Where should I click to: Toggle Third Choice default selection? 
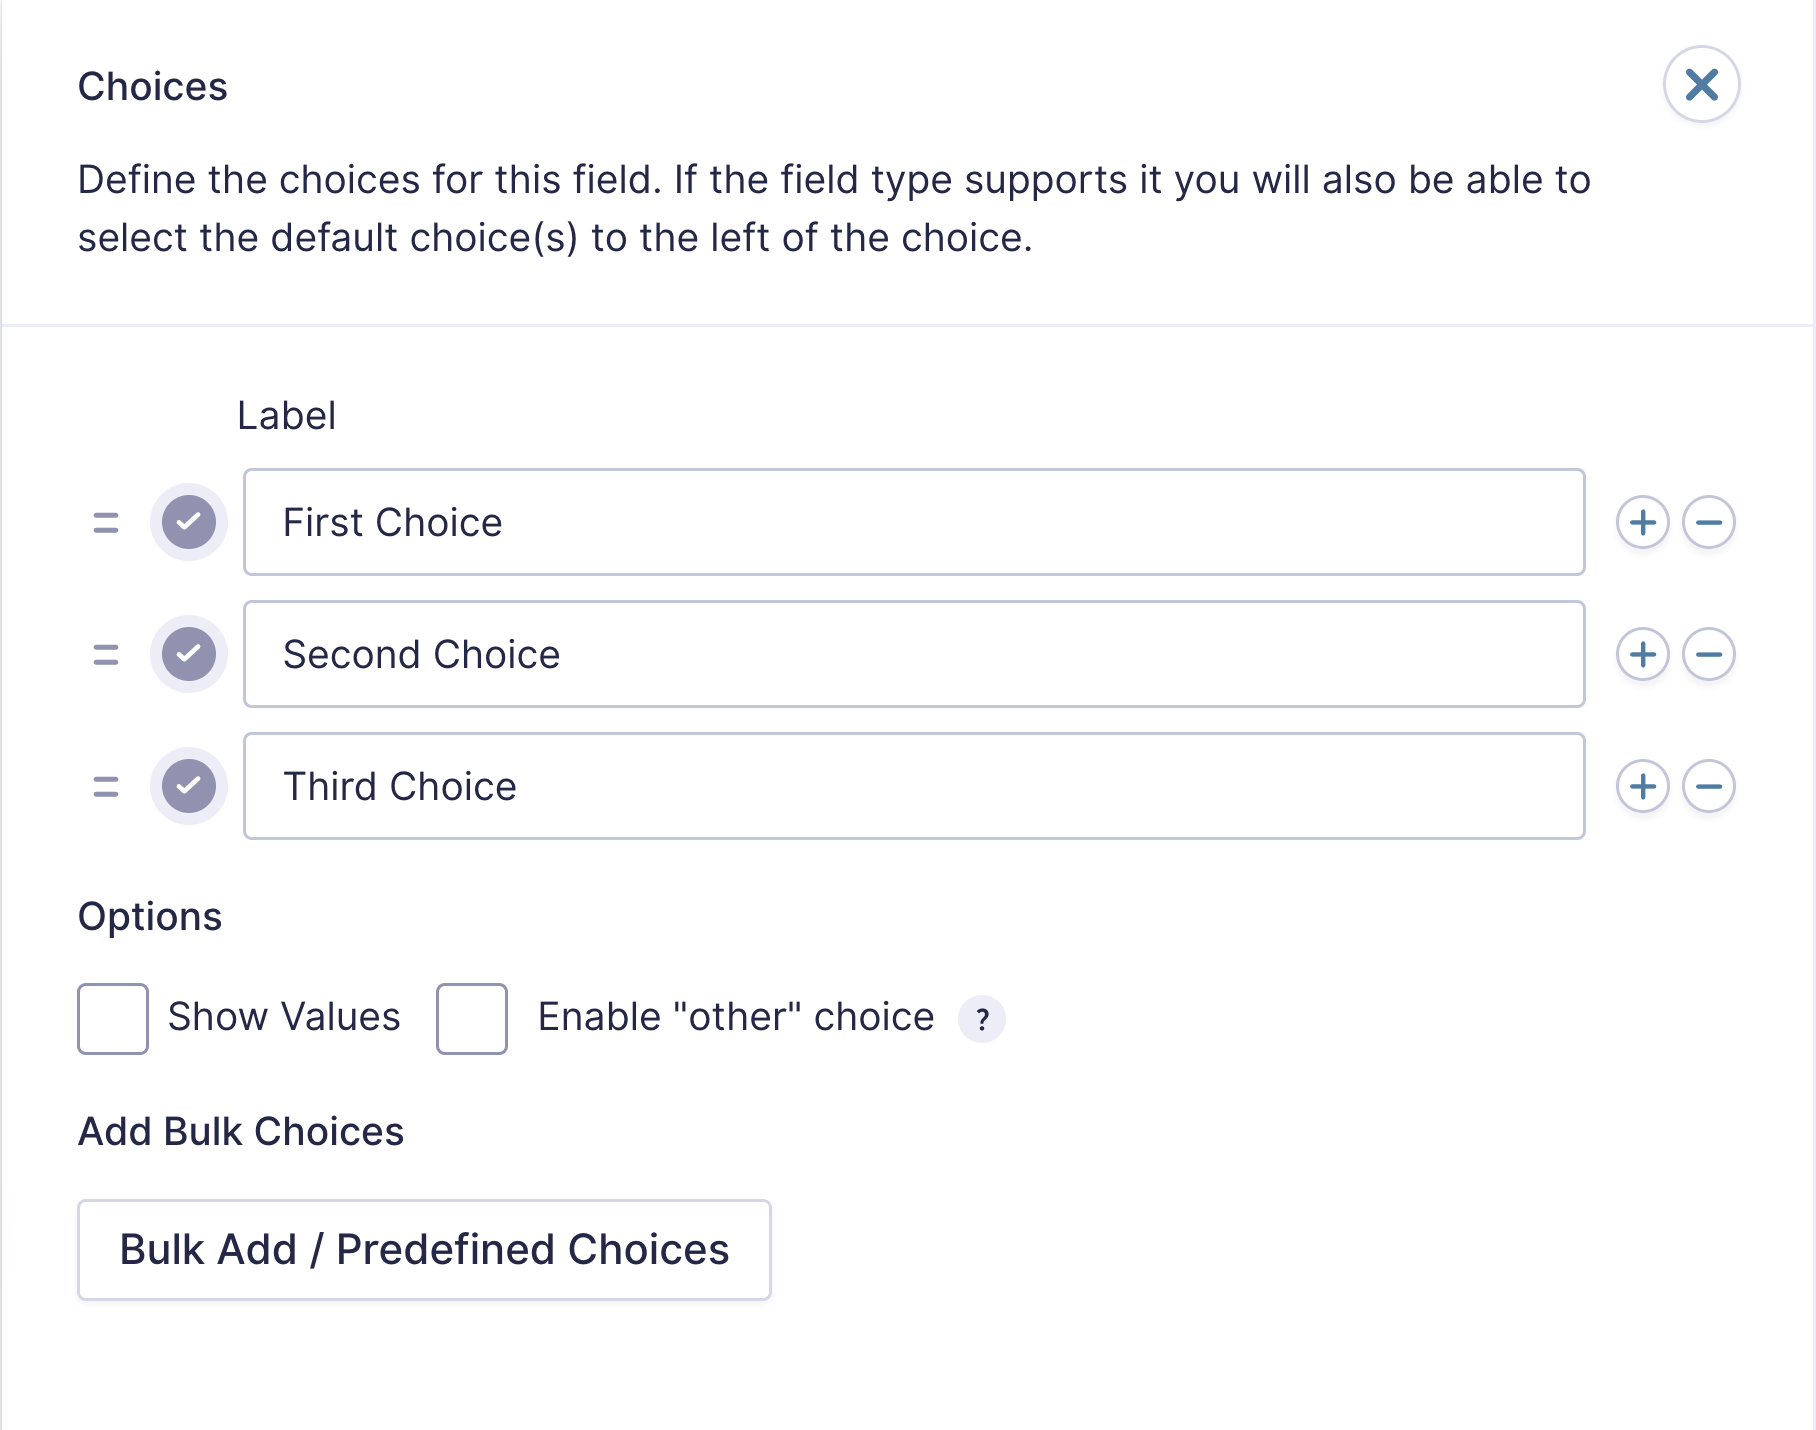[188, 786]
